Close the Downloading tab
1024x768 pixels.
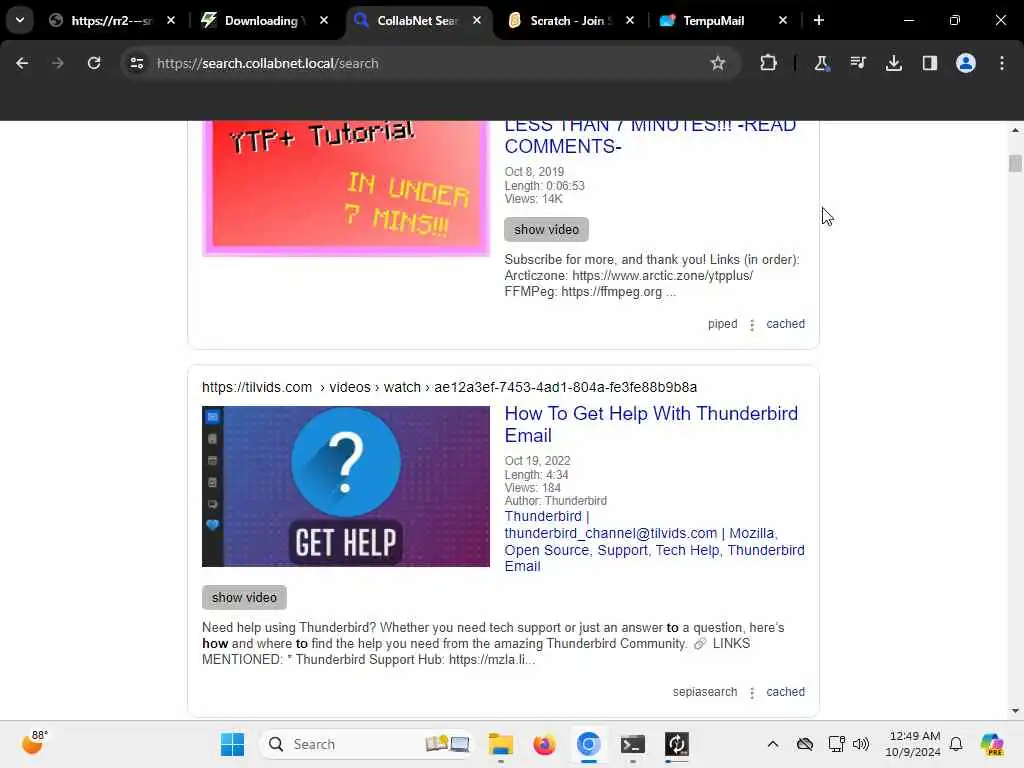323,20
